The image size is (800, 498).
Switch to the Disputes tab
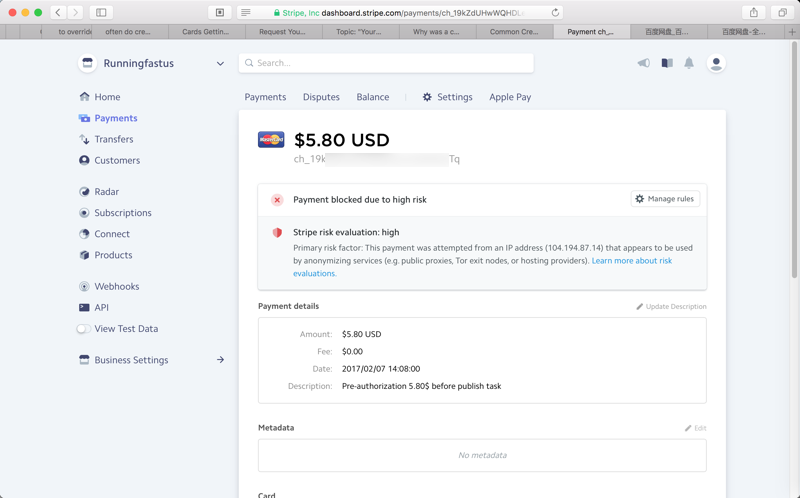321,97
